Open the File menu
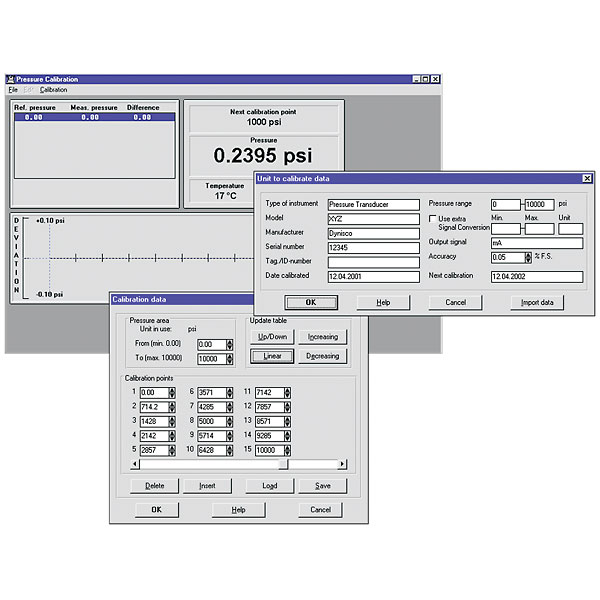This screenshot has height=600, width=600. [x=13, y=90]
